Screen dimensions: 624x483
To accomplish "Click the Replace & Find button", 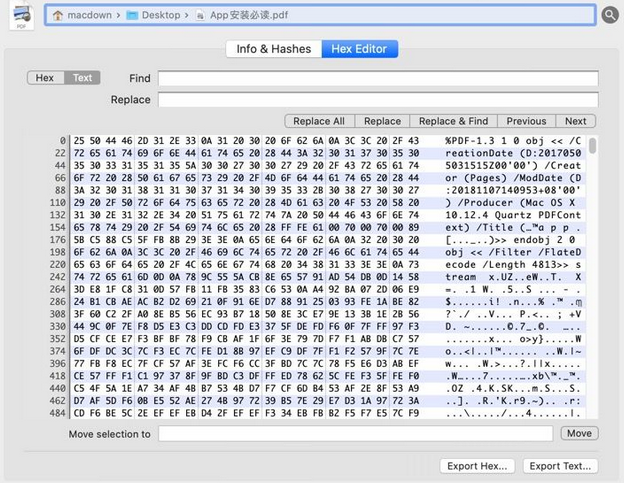I will (x=453, y=121).
